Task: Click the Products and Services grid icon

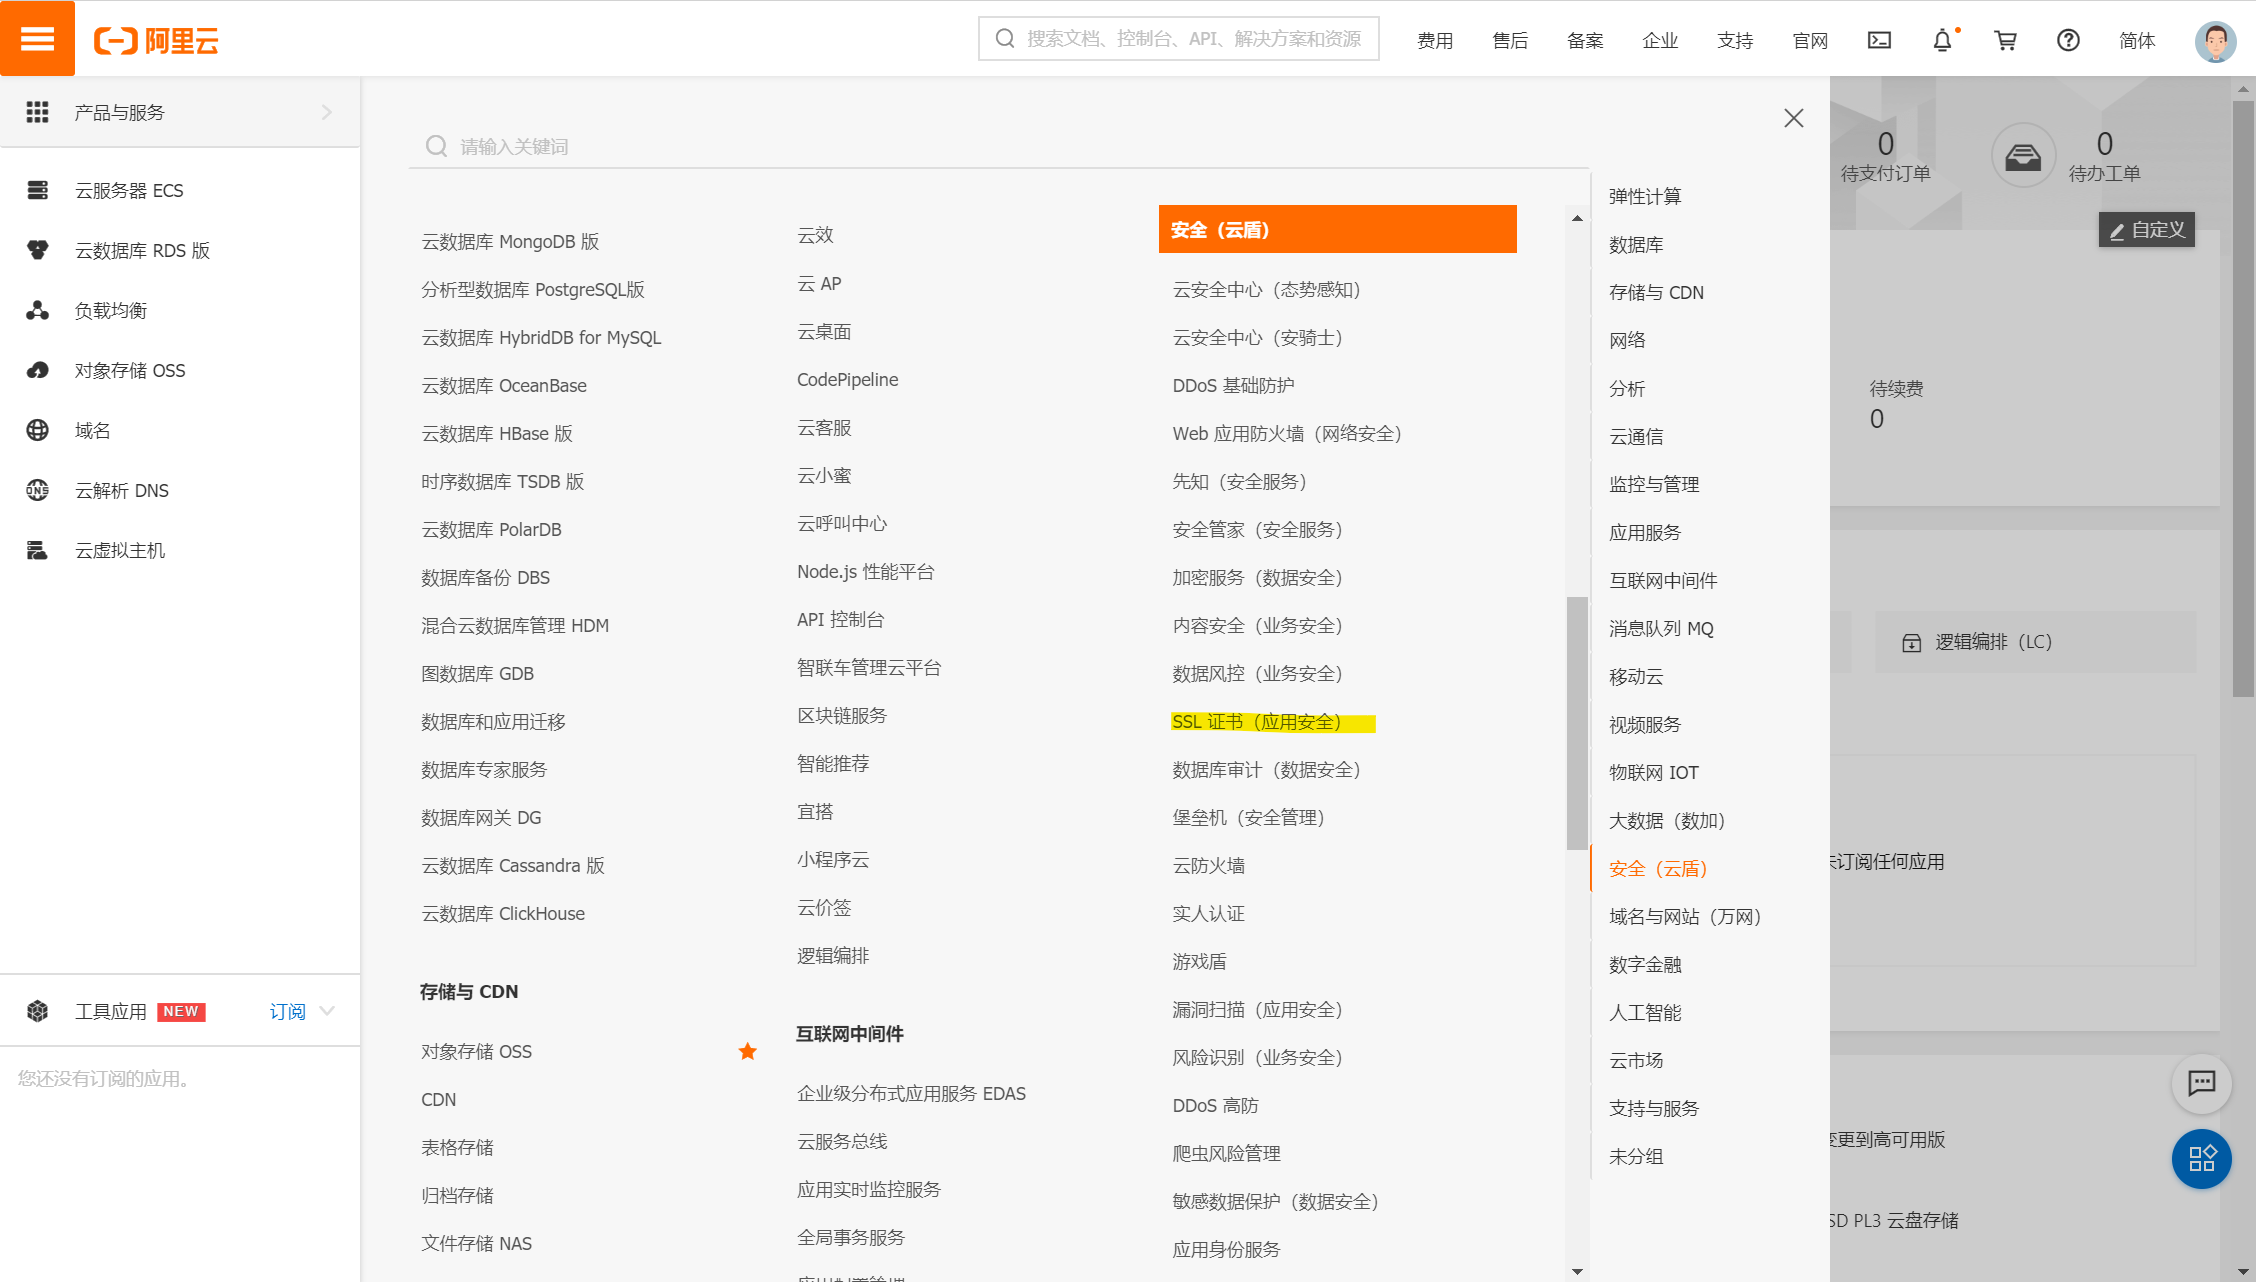Action: click(37, 112)
